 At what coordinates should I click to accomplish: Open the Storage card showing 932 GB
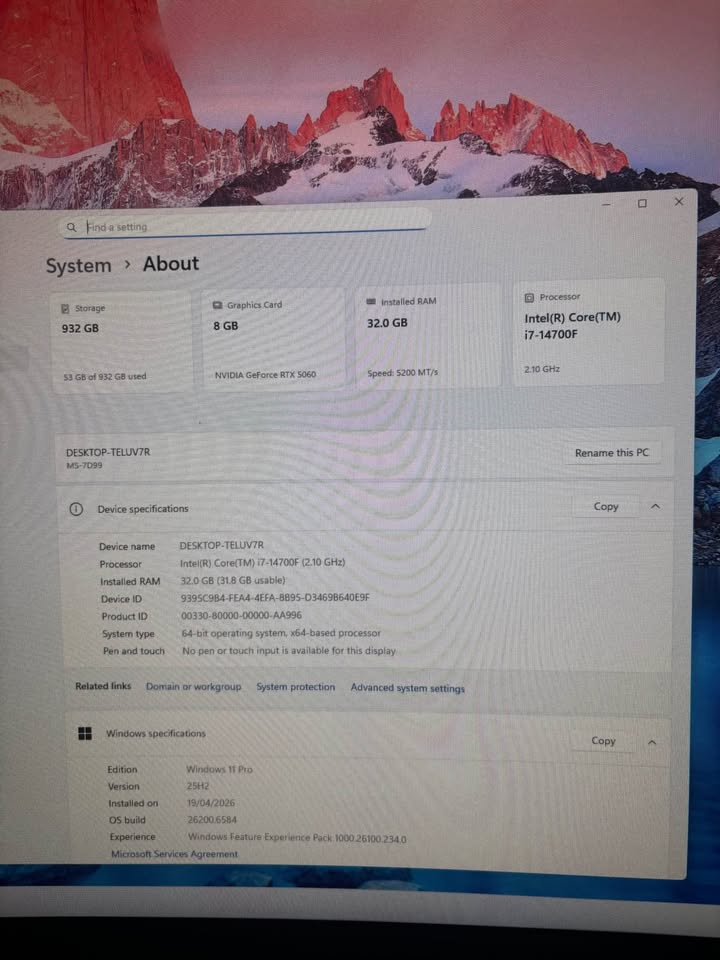pyautogui.click(x=121, y=343)
